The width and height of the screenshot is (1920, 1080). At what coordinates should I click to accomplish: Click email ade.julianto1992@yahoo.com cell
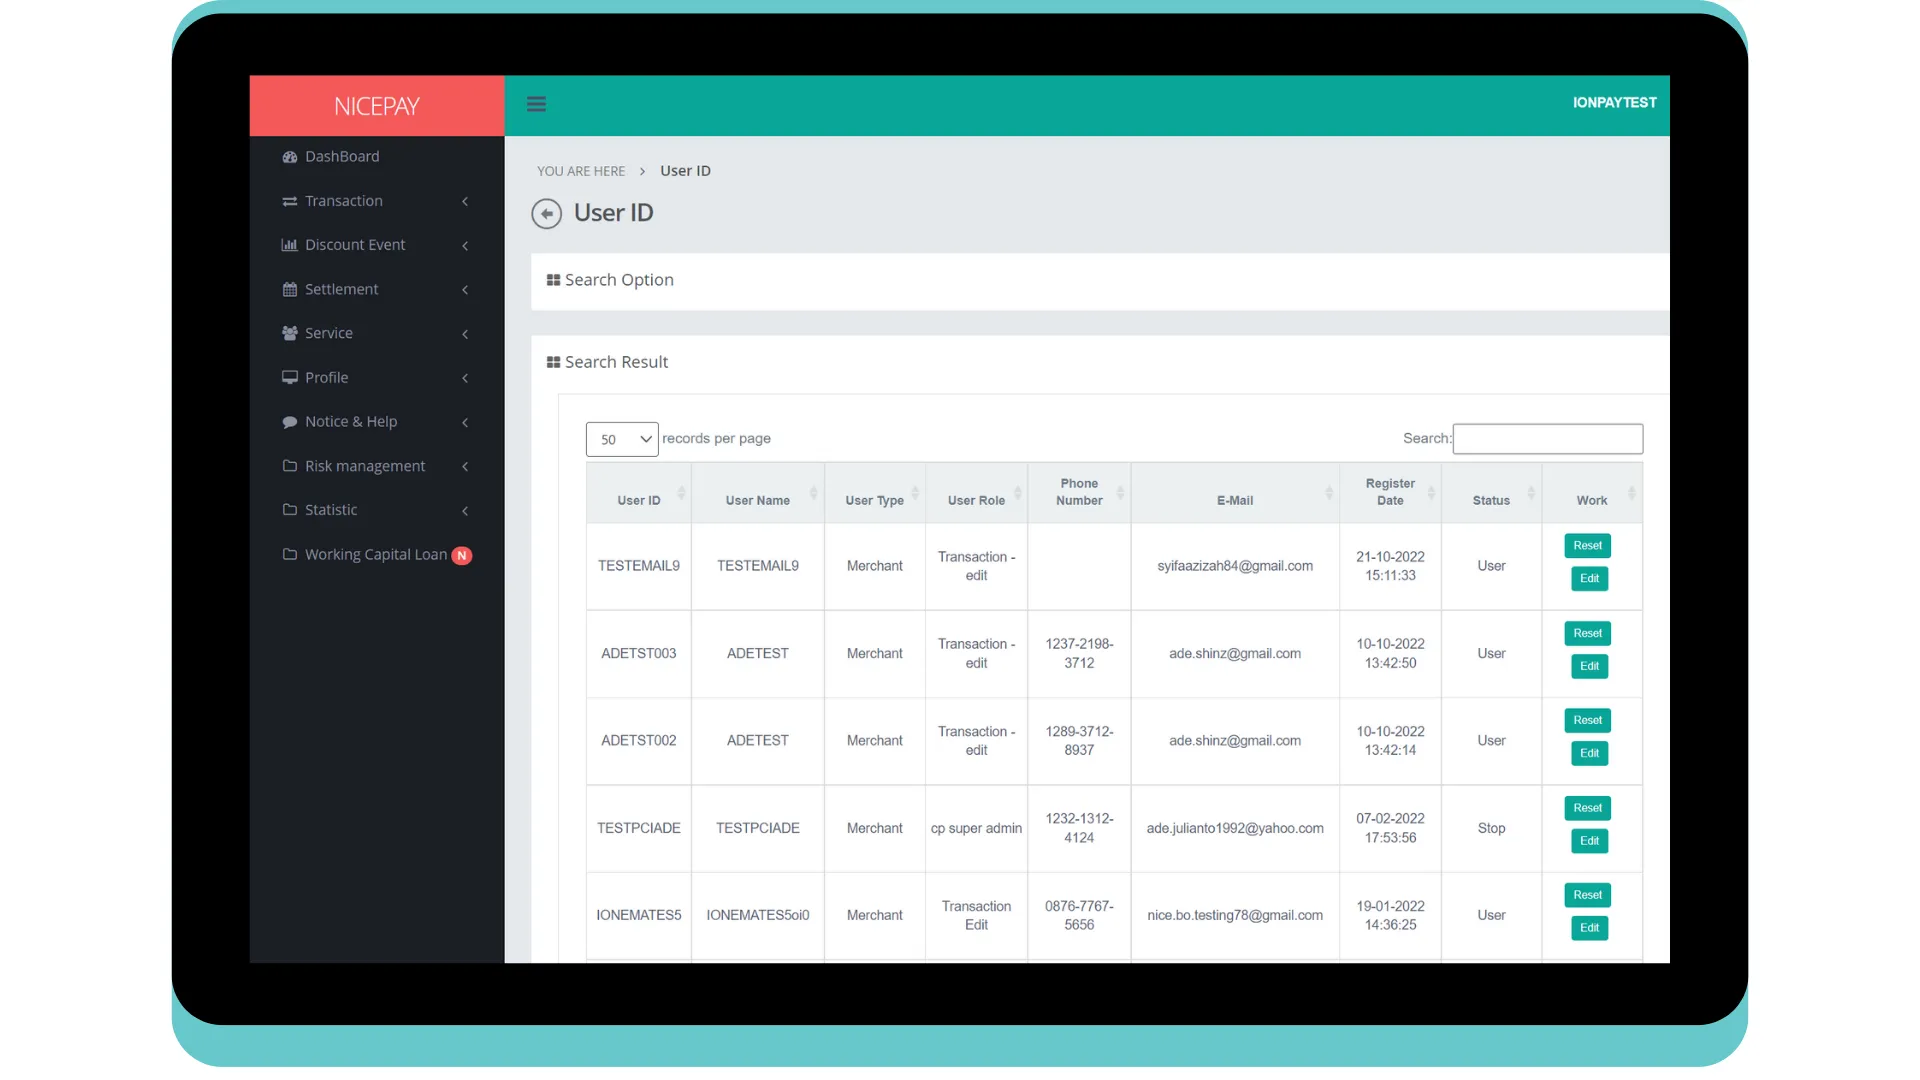(x=1235, y=829)
